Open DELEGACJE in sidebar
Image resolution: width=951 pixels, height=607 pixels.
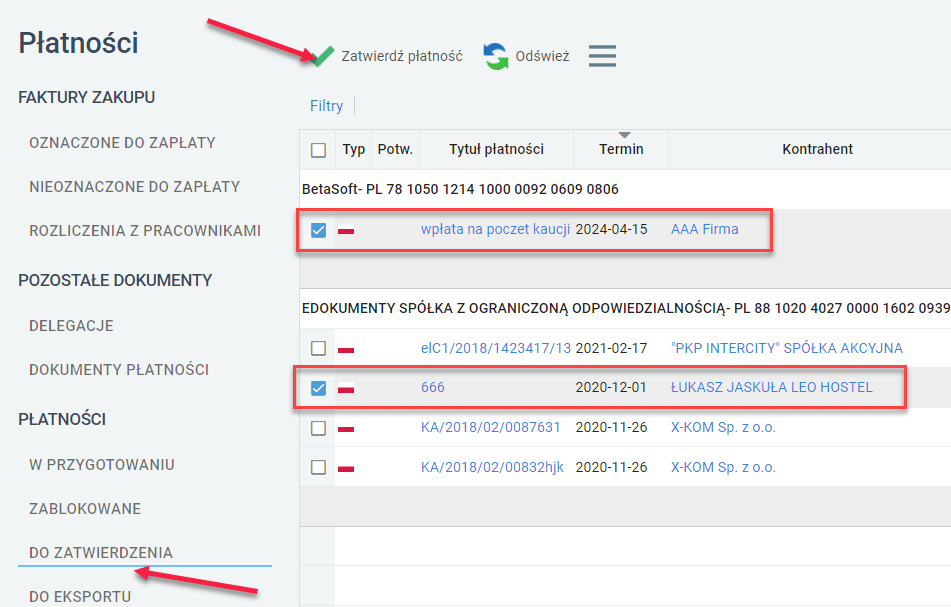click(72, 326)
